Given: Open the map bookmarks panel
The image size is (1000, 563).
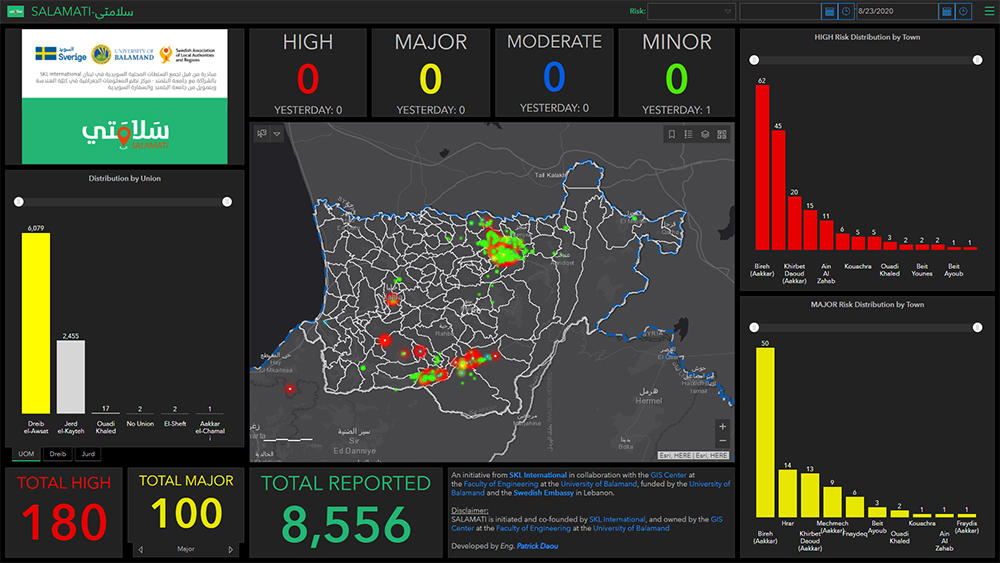Looking at the screenshot, I should 672,134.
